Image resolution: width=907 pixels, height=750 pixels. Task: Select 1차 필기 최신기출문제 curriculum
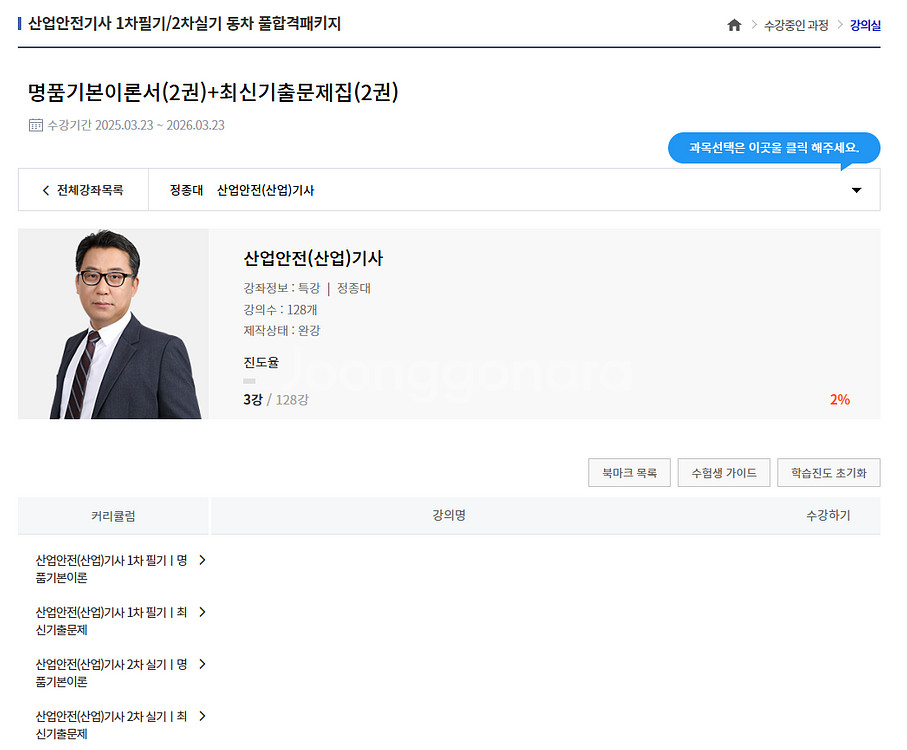click(111, 620)
